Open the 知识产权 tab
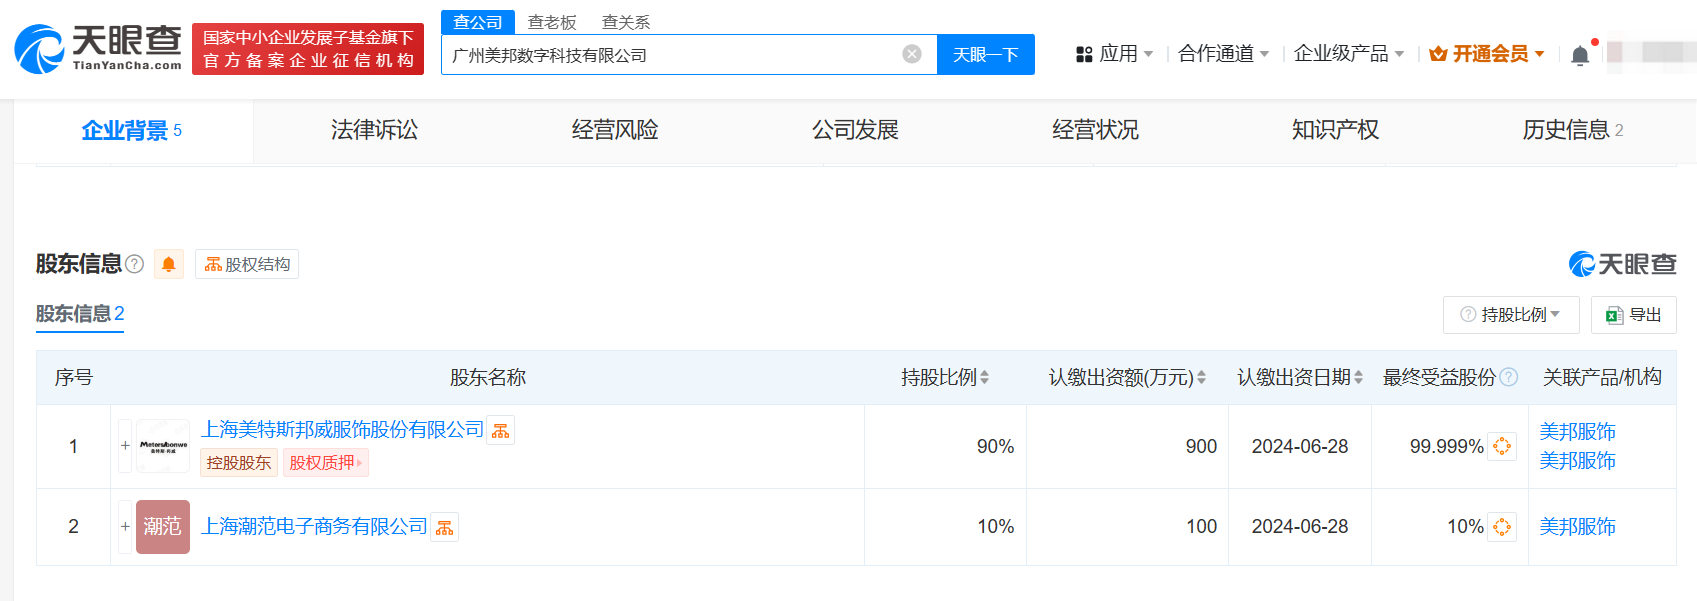This screenshot has height=601, width=1697. (x=1335, y=130)
